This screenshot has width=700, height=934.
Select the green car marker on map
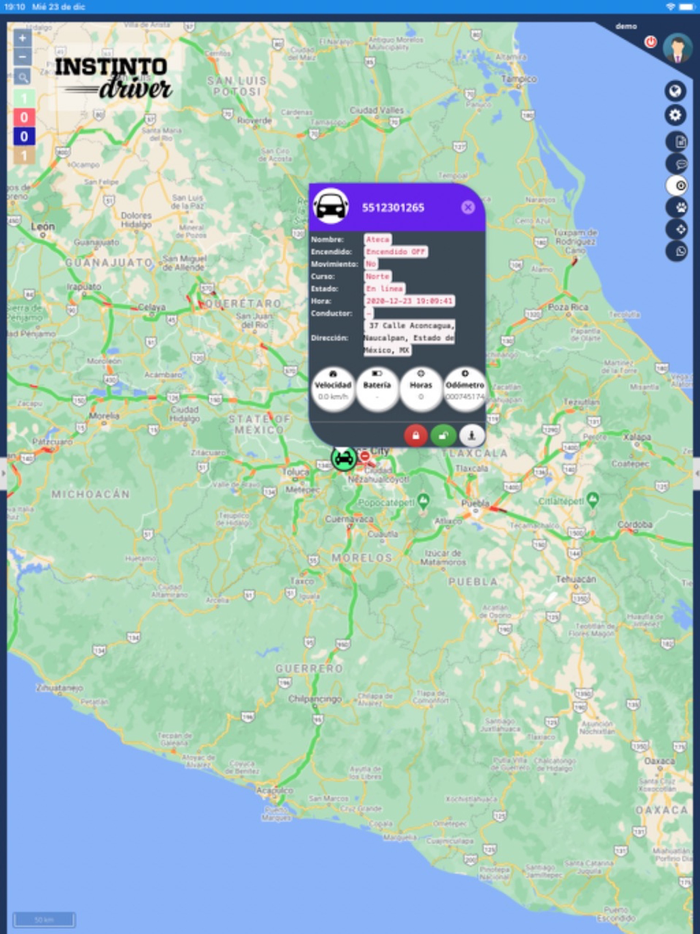(344, 459)
